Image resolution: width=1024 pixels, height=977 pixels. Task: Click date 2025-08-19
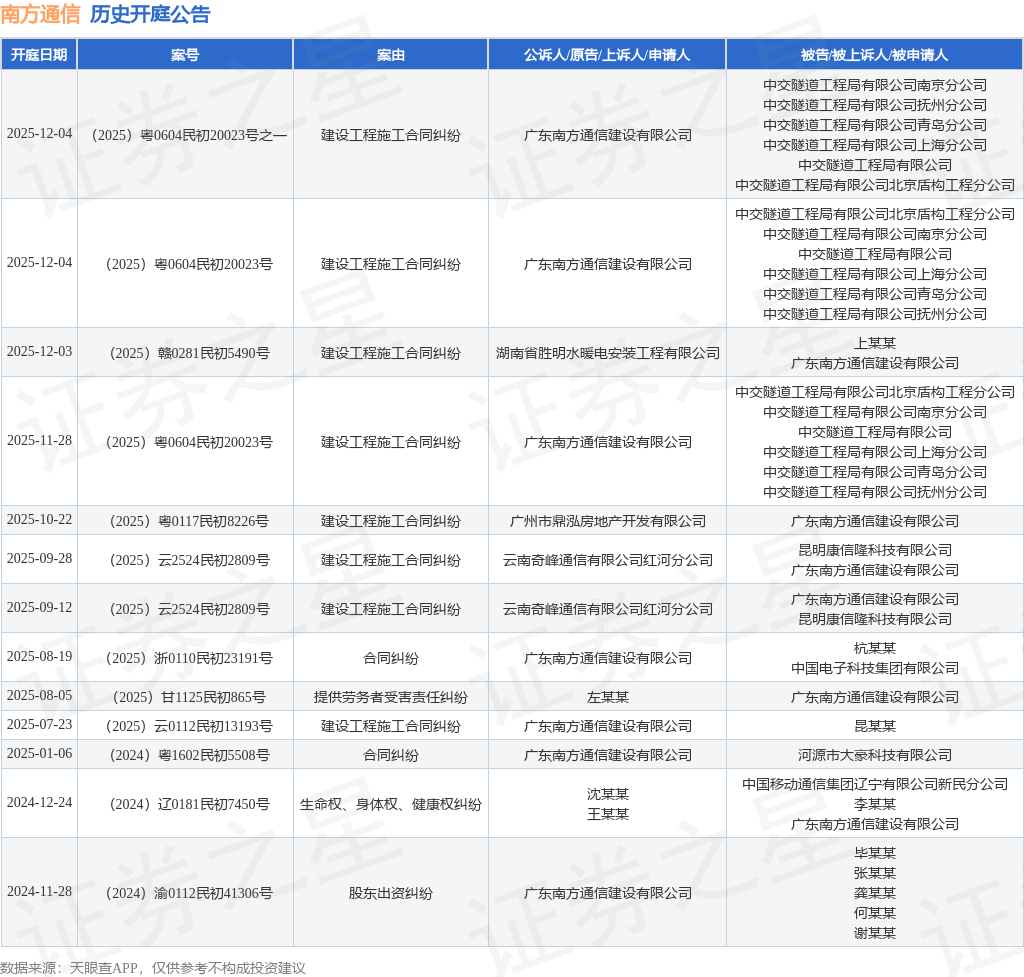click(x=39, y=656)
